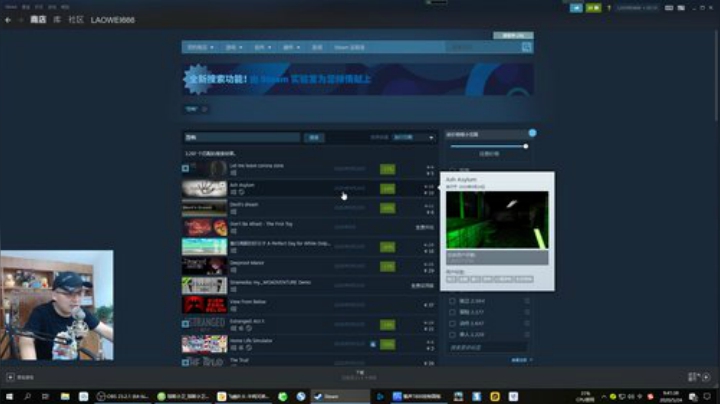Image resolution: width=720 pixels, height=404 pixels.
Task: Open the sort-by dropdown above results
Action: pos(413,137)
